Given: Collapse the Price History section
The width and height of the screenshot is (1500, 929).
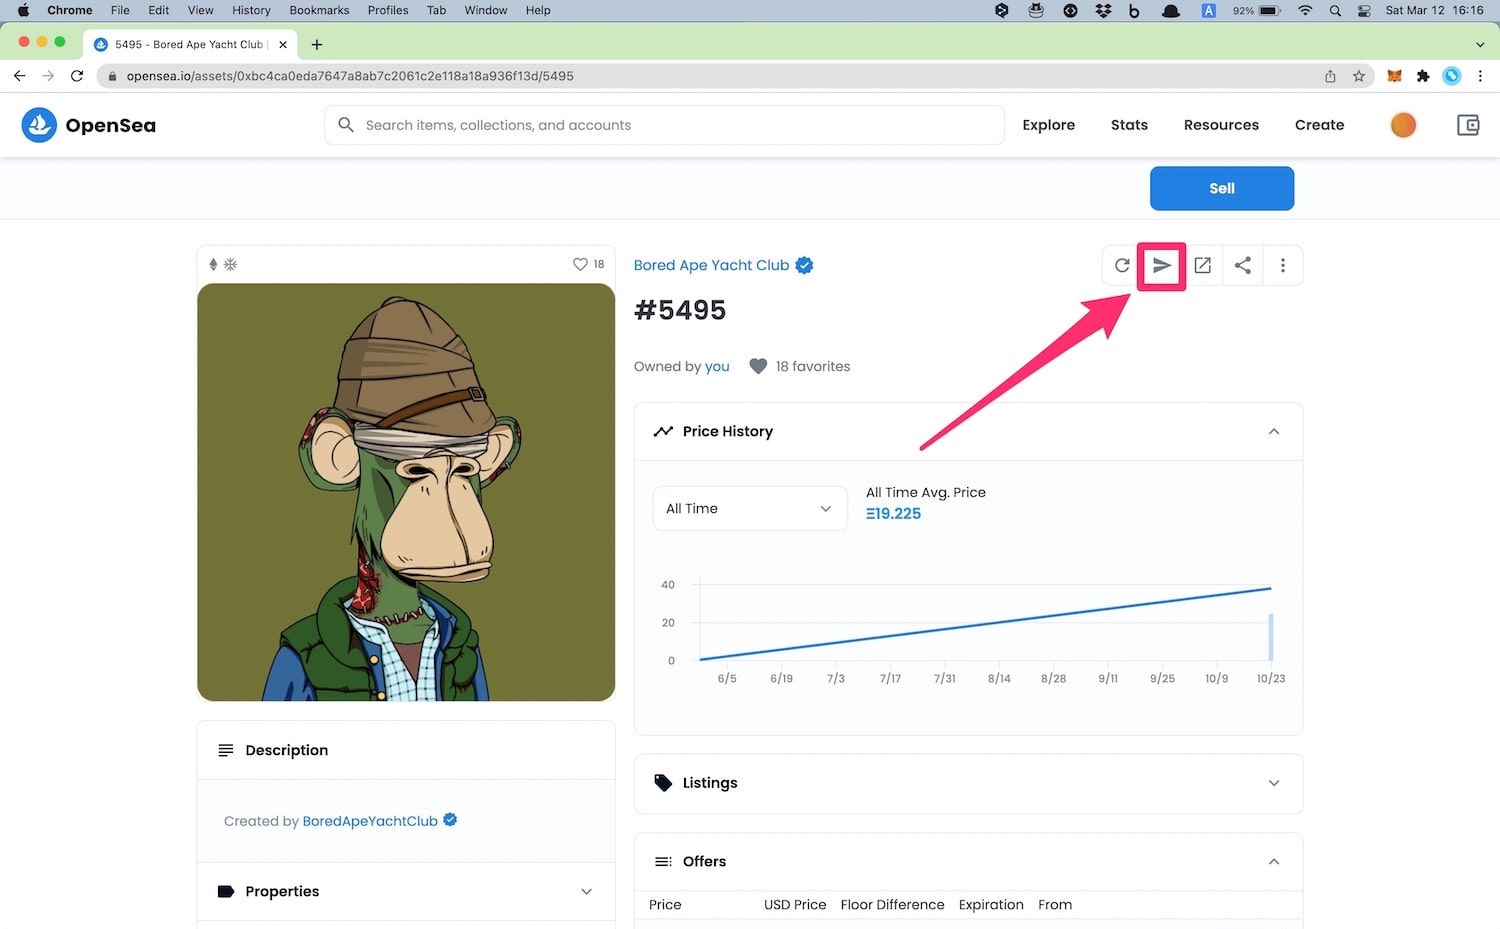Looking at the screenshot, I should 1274,431.
